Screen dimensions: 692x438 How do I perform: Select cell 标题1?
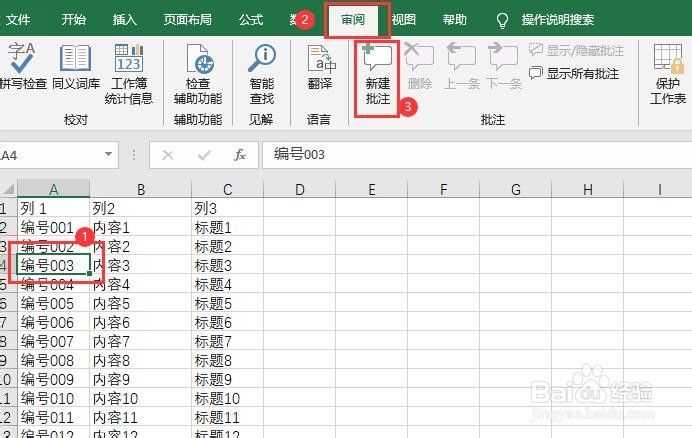pyautogui.click(x=227, y=227)
